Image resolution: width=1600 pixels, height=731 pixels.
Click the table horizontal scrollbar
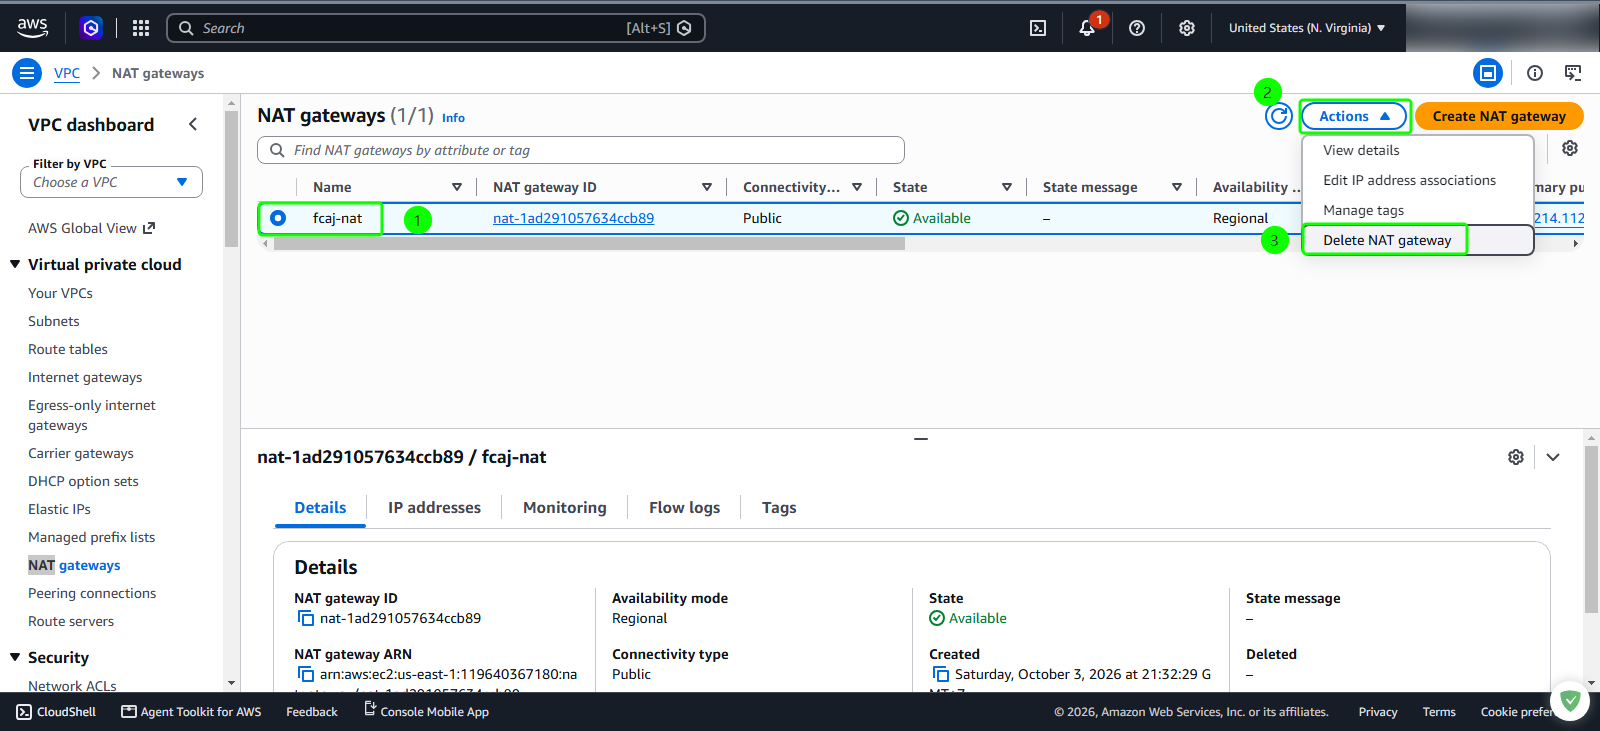[x=589, y=243]
